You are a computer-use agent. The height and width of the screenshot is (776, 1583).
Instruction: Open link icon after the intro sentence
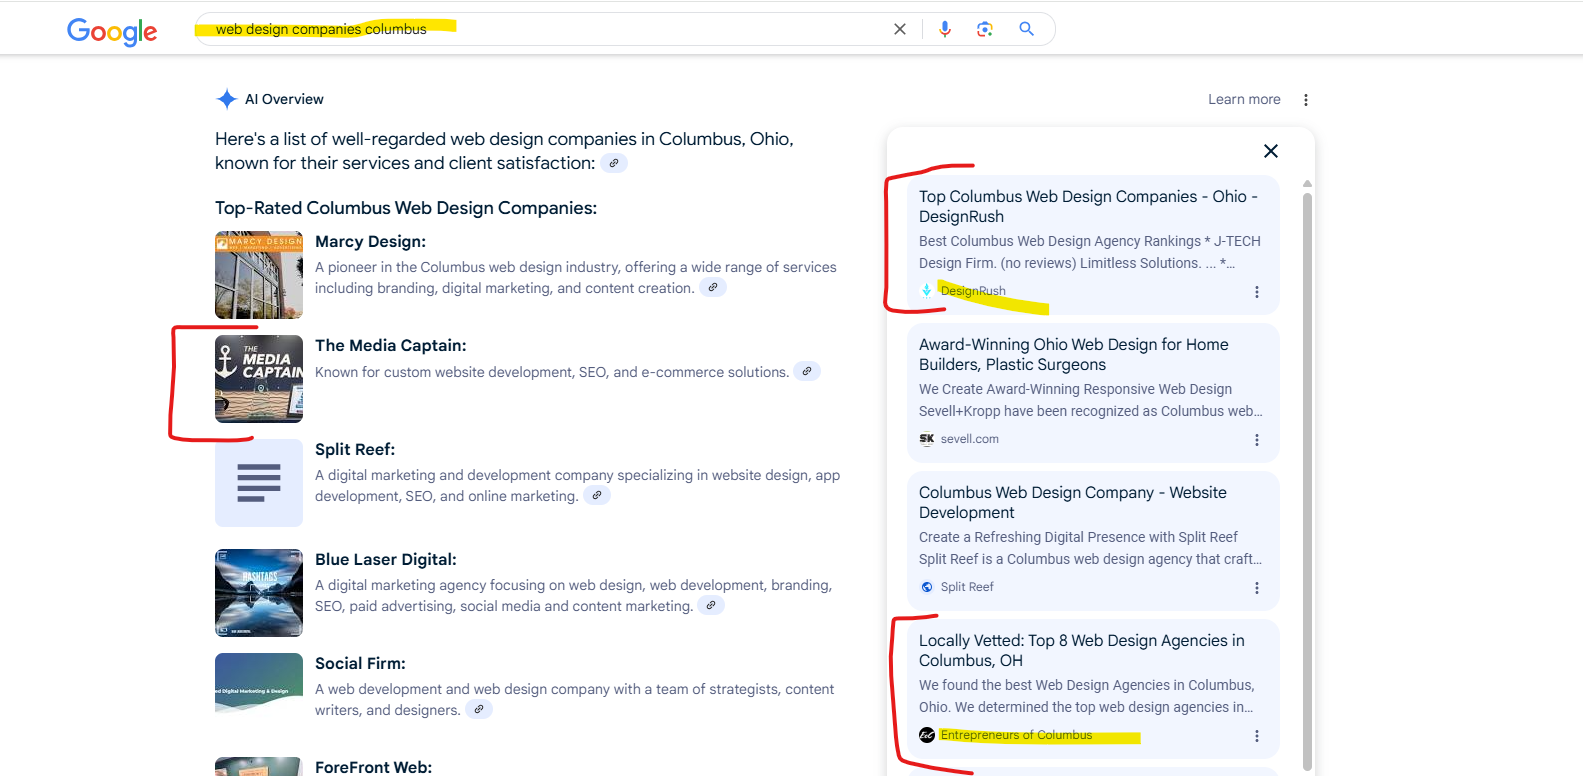pos(614,163)
